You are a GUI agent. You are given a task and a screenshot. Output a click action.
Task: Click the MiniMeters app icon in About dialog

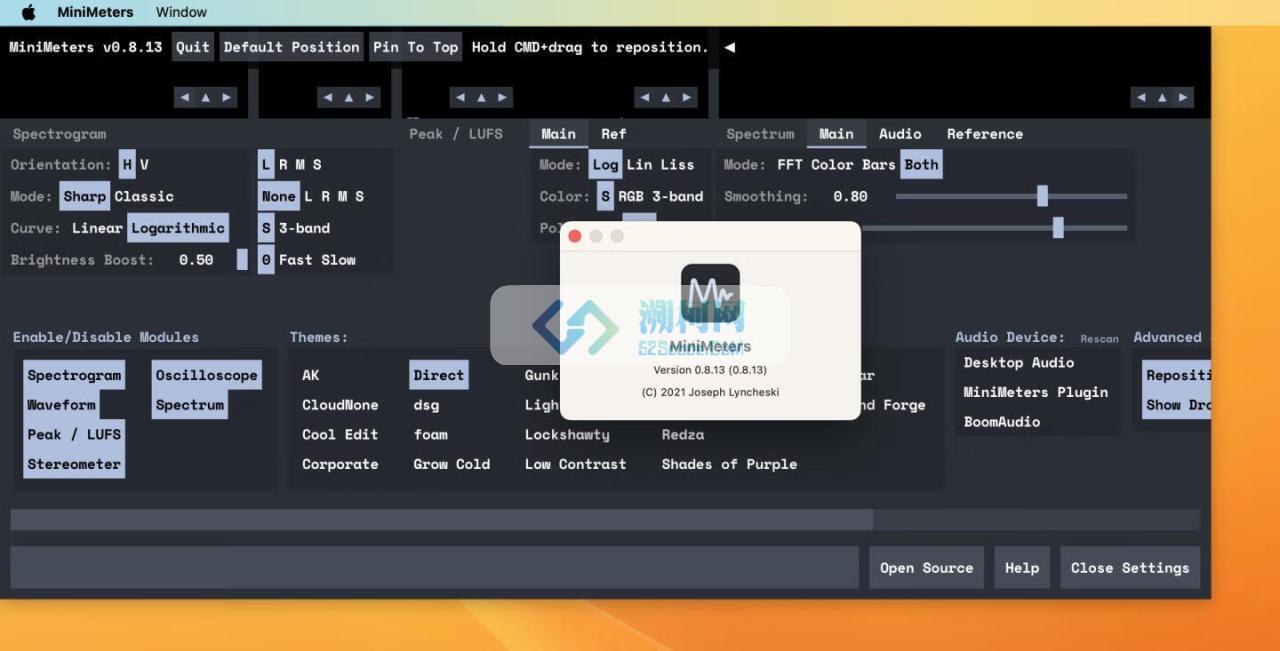click(710, 293)
